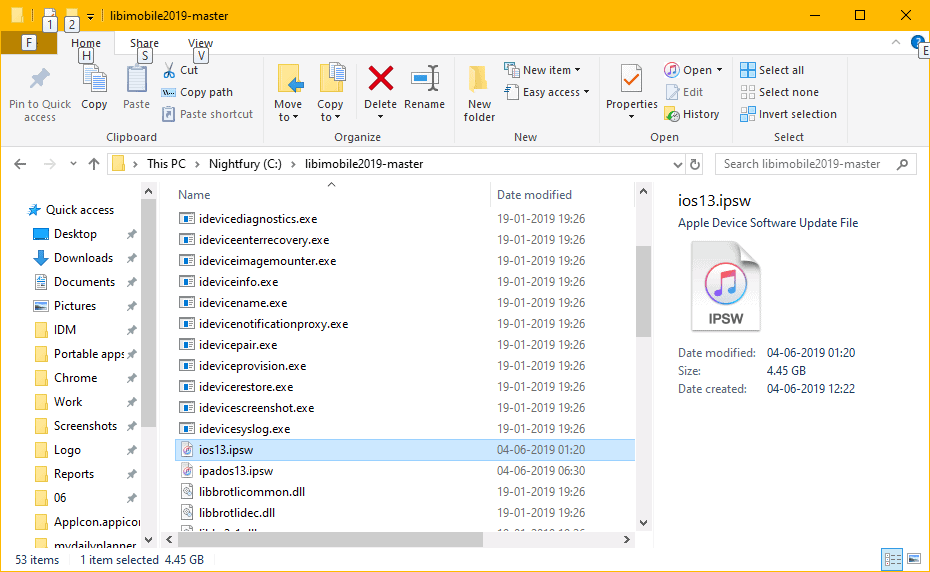The height and width of the screenshot is (572, 930).
Task: Click the Paste ribbon icon
Action: pos(136,80)
